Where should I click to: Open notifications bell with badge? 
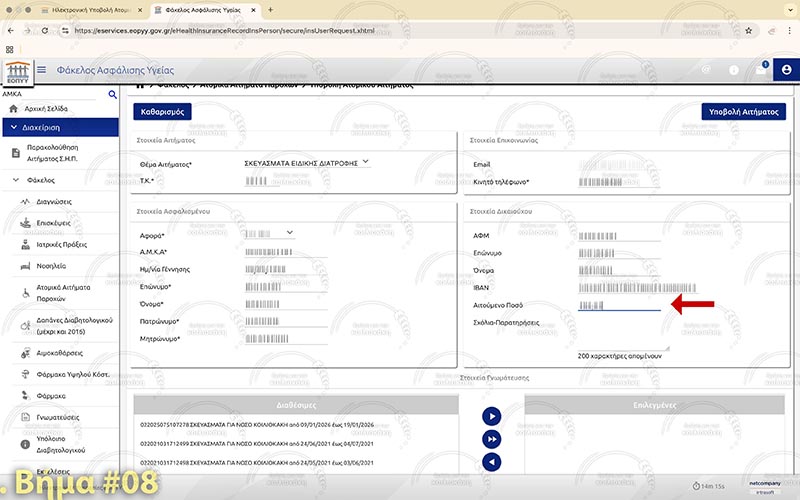[761, 70]
